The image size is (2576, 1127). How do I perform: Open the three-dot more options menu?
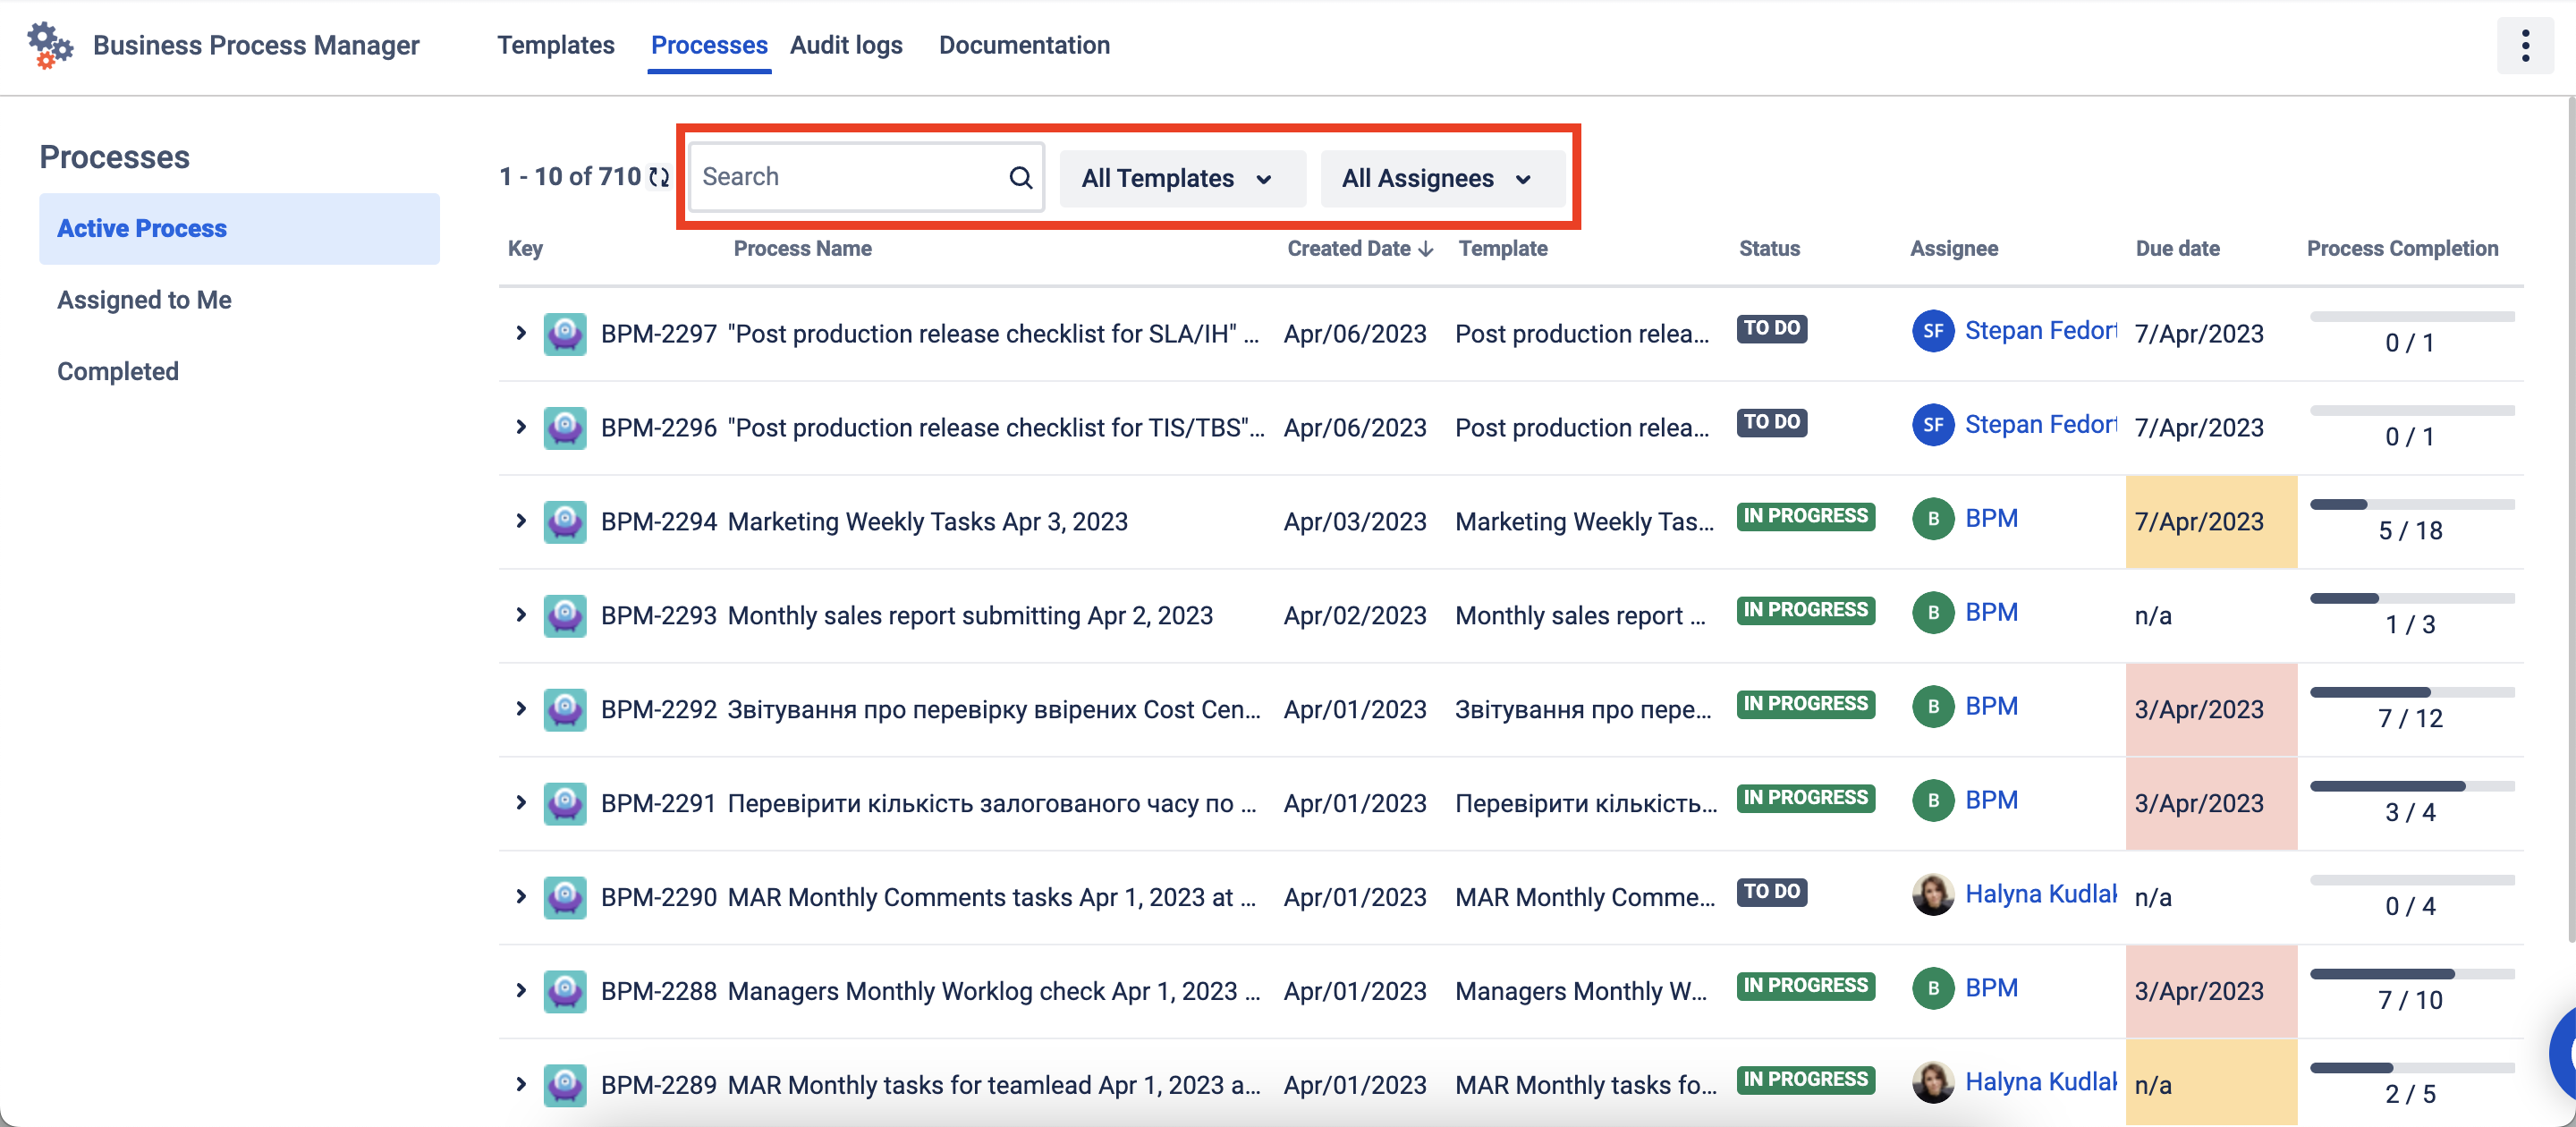2524,45
